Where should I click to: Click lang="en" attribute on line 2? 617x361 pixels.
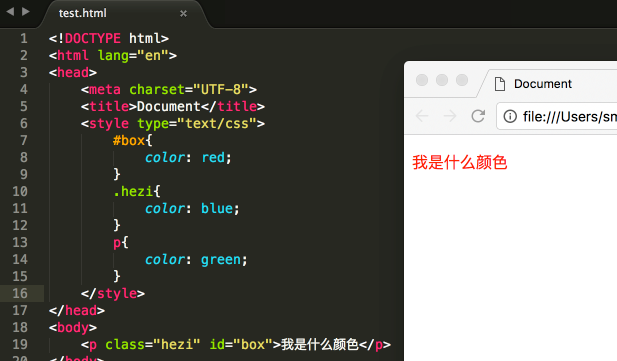(133, 56)
